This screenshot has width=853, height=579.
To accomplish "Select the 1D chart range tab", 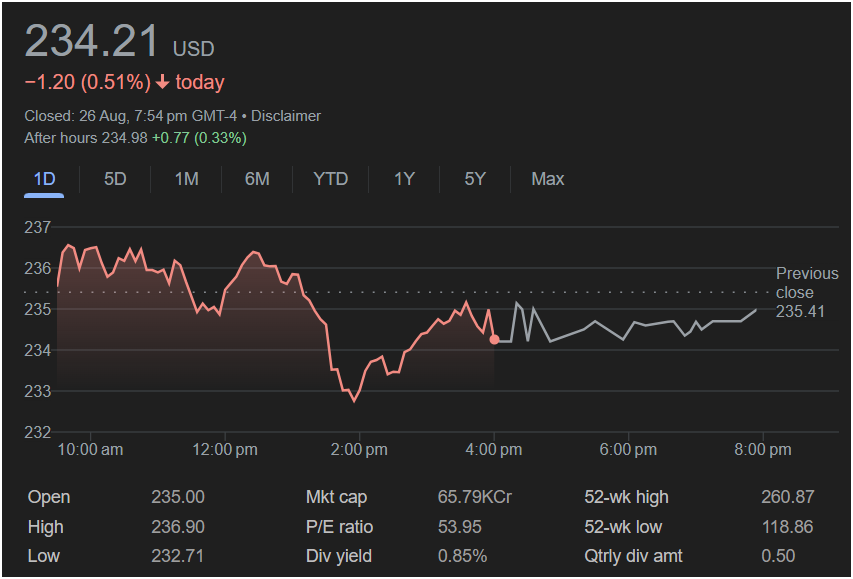I will [x=44, y=179].
